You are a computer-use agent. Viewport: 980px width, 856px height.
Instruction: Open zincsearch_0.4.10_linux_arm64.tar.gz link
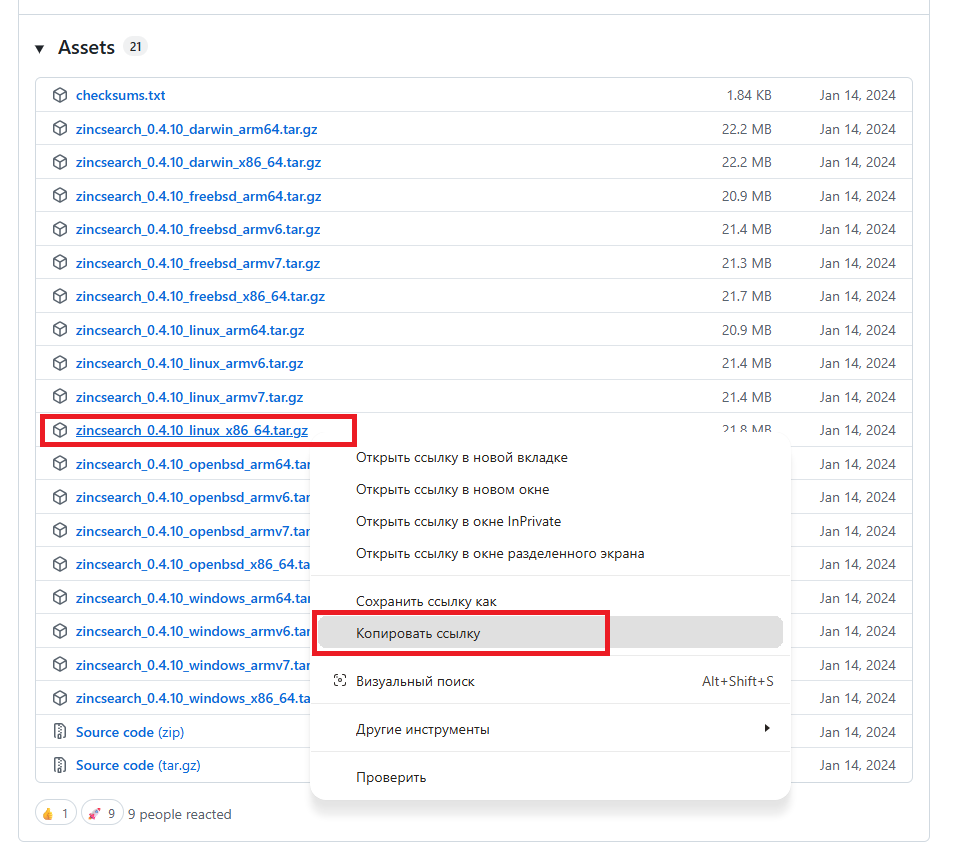click(x=190, y=330)
